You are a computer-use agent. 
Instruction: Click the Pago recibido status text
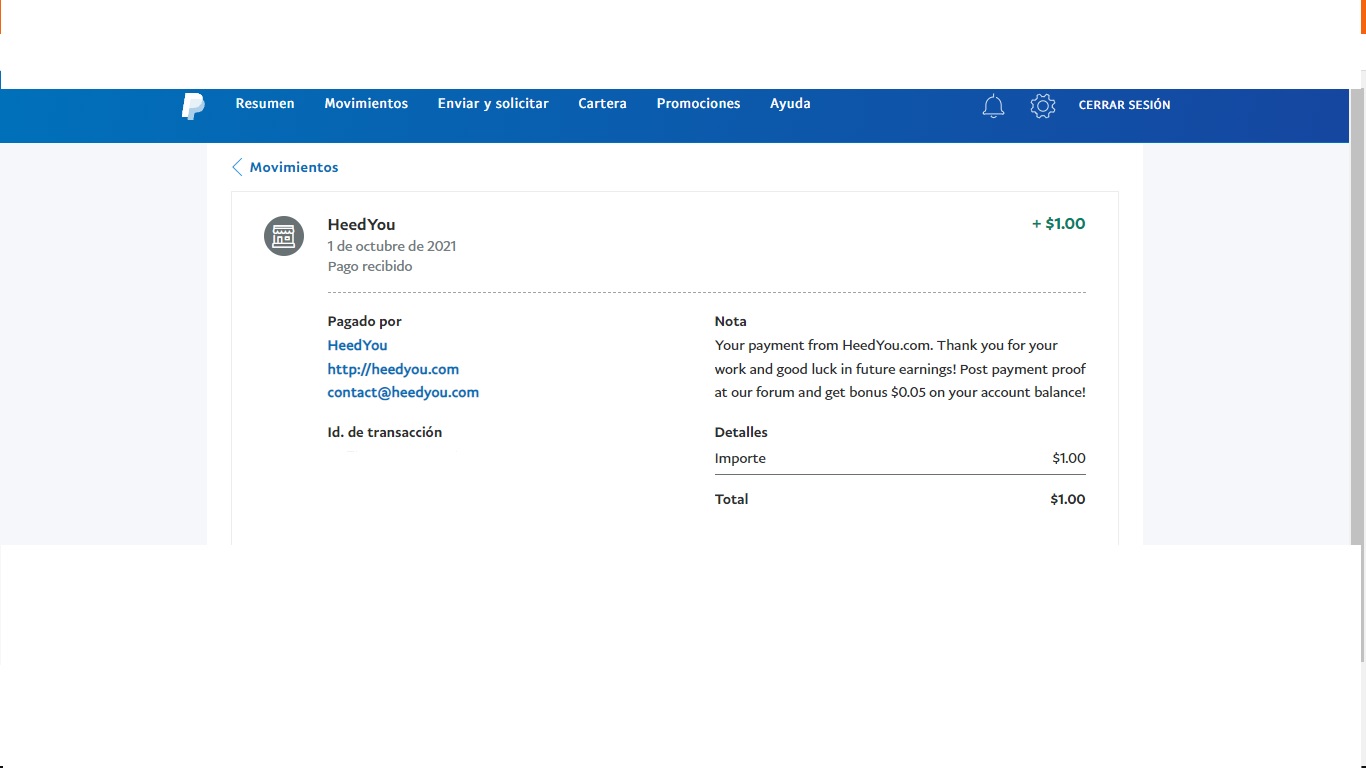[370, 267]
